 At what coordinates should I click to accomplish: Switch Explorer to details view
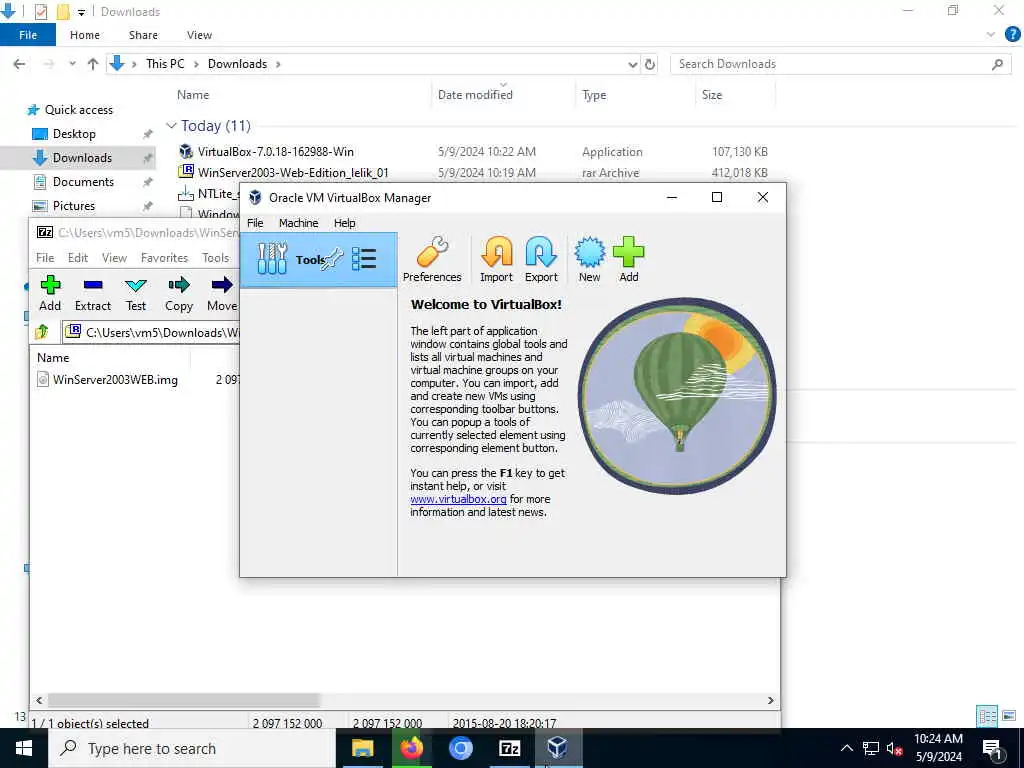click(987, 716)
